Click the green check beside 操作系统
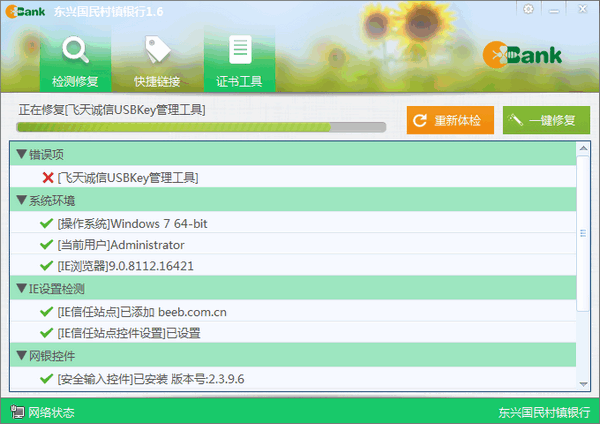Viewport: 600px width, 424px height. [46, 223]
